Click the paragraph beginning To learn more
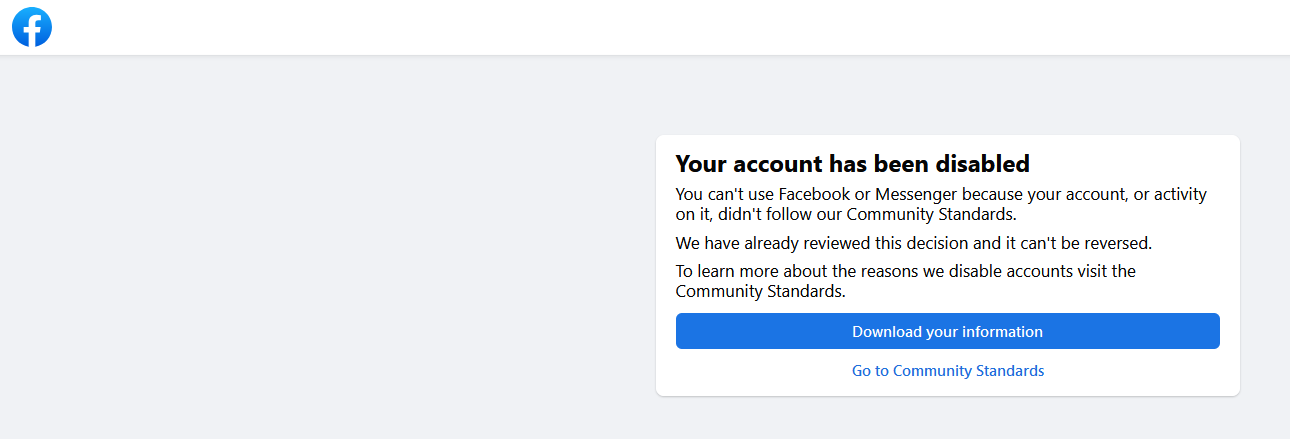The image size is (1290, 439). pos(906,281)
